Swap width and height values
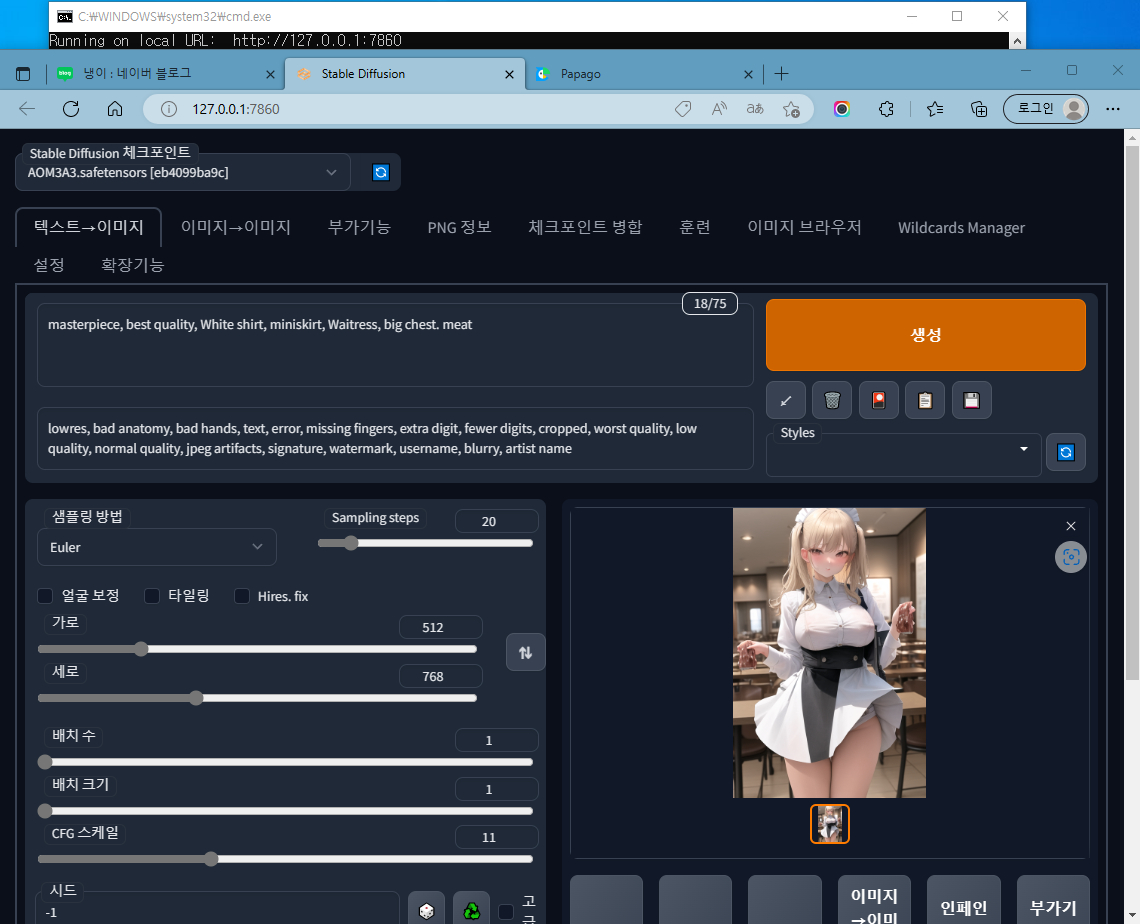The height and width of the screenshot is (924, 1140). [525, 652]
